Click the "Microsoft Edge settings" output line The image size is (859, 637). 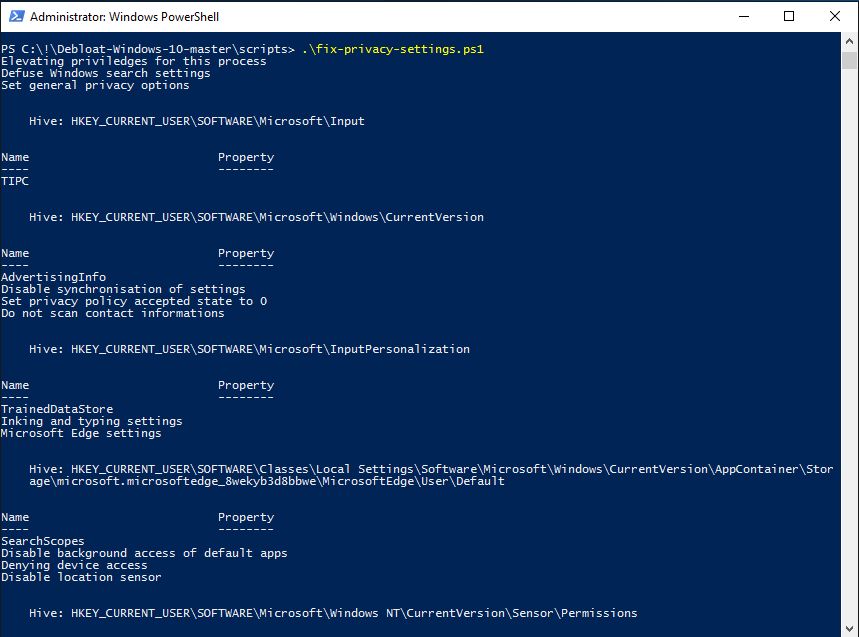tap(81, 433)
